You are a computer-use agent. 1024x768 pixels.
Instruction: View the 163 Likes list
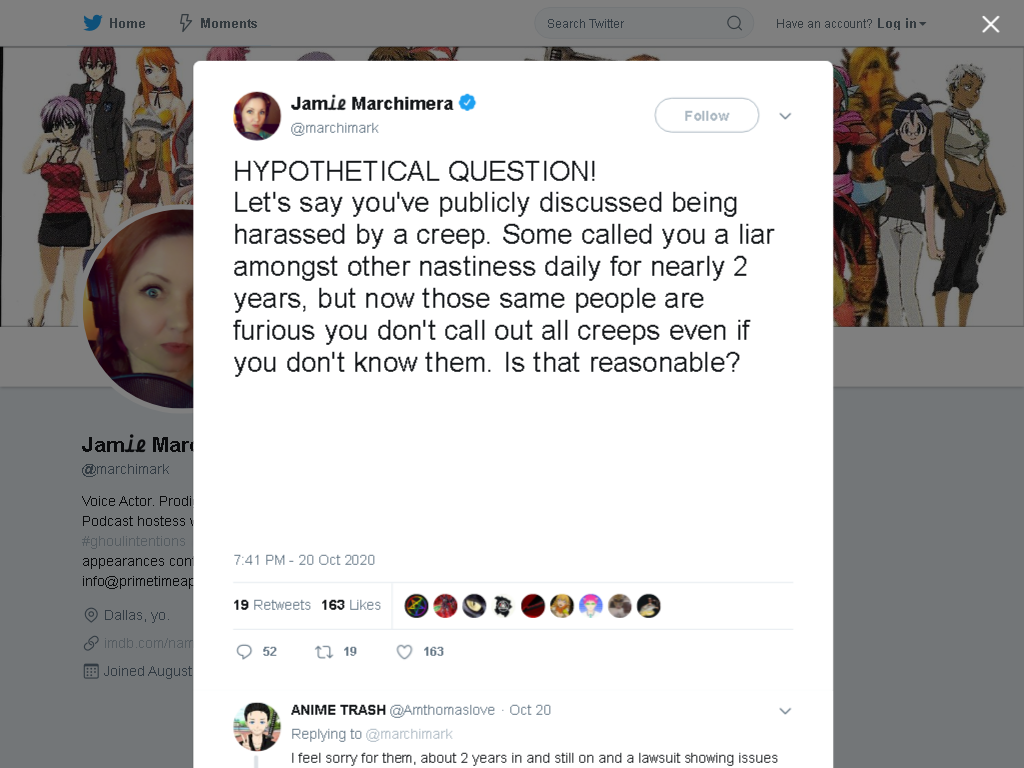(351, 605)
